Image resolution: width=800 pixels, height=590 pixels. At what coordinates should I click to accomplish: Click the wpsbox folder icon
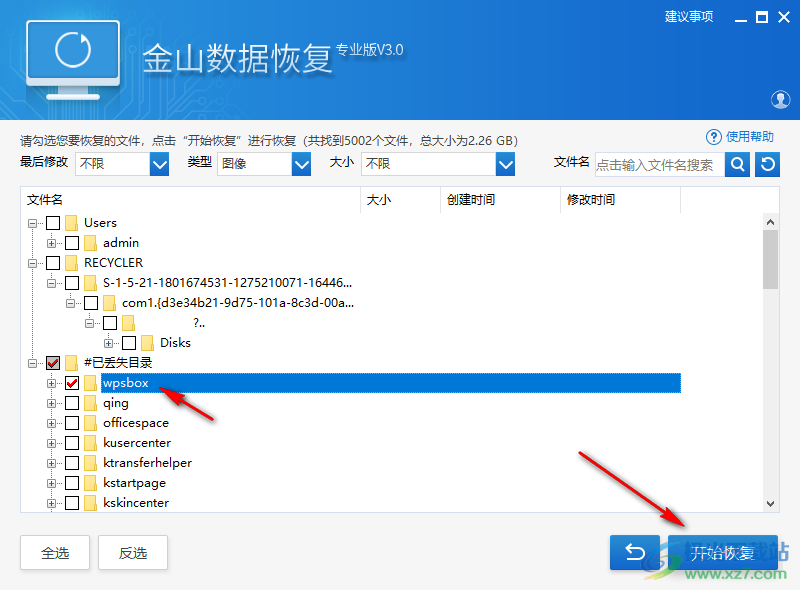[x=90, y=383]
